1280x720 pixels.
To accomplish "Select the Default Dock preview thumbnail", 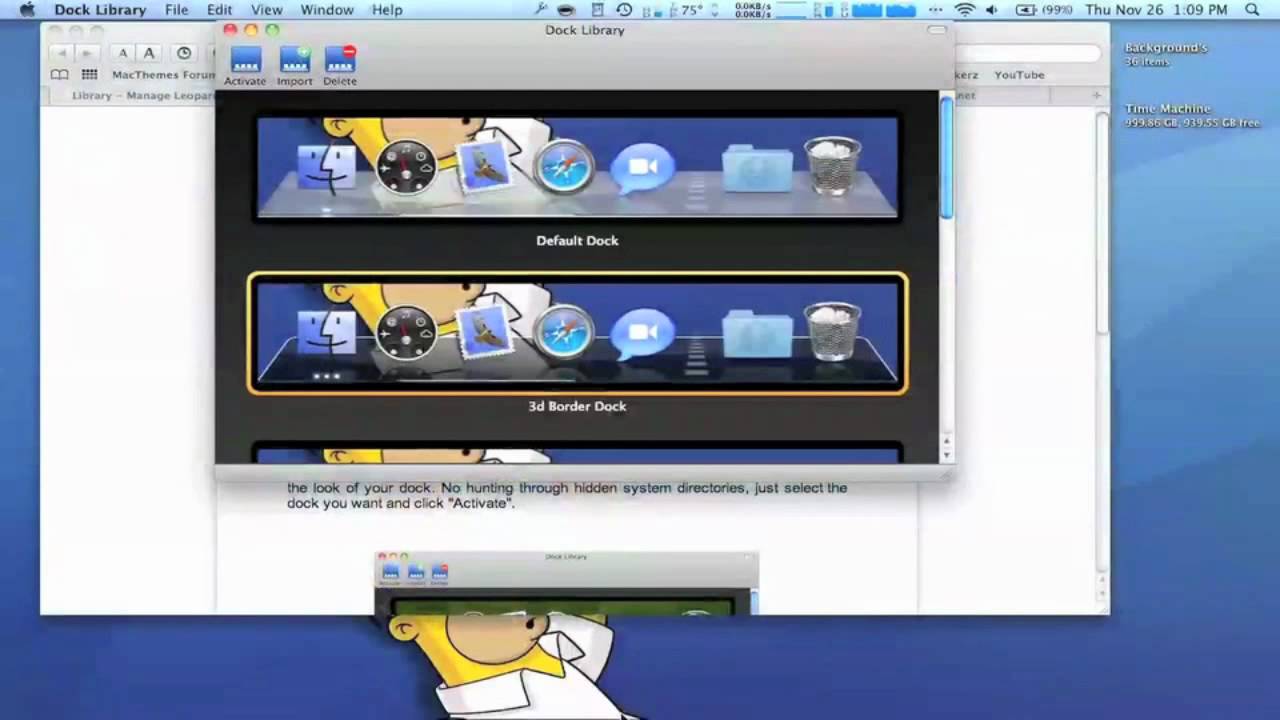I will (x=577, y=167).
